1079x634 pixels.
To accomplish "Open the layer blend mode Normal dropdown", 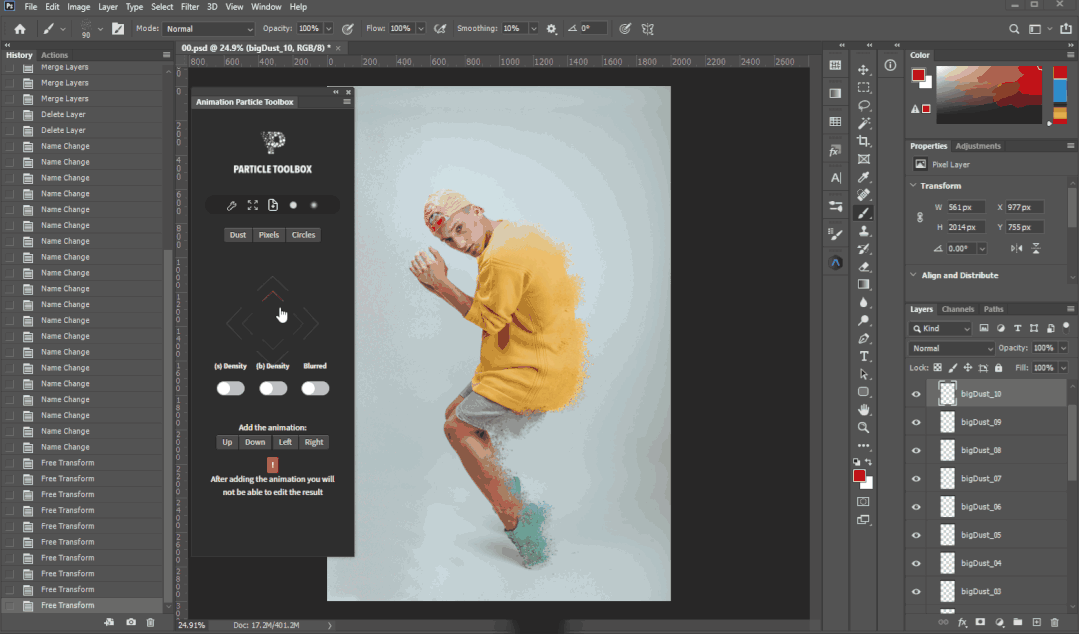I will [x=951, y=348].
